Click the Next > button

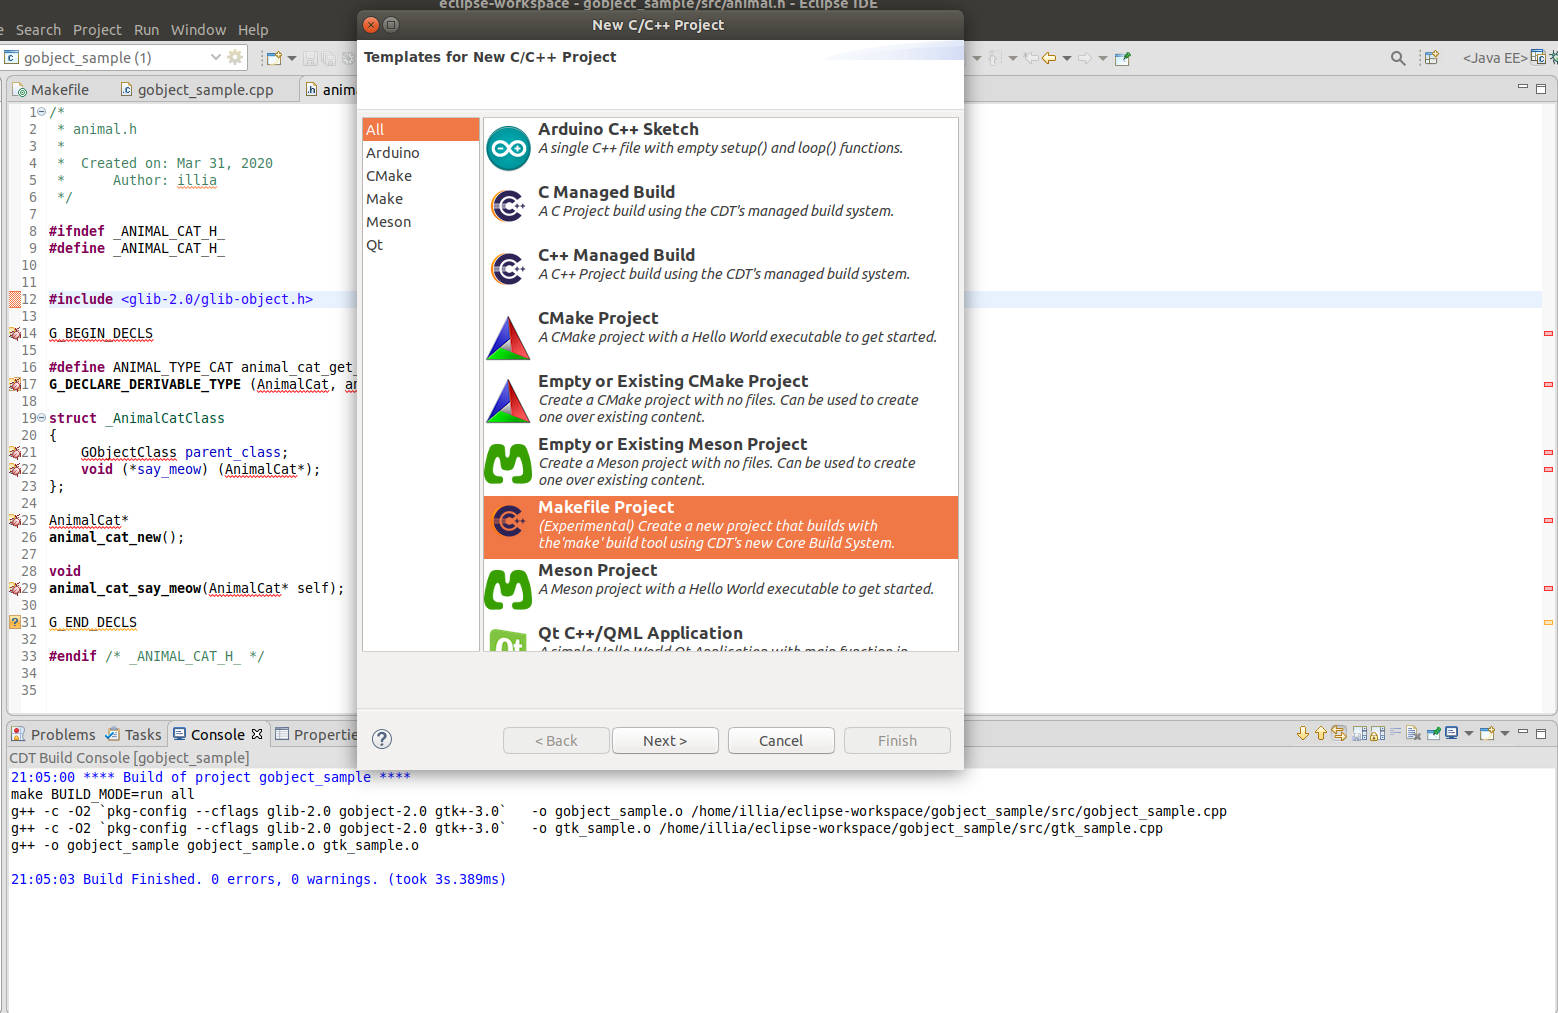(665, 740)
